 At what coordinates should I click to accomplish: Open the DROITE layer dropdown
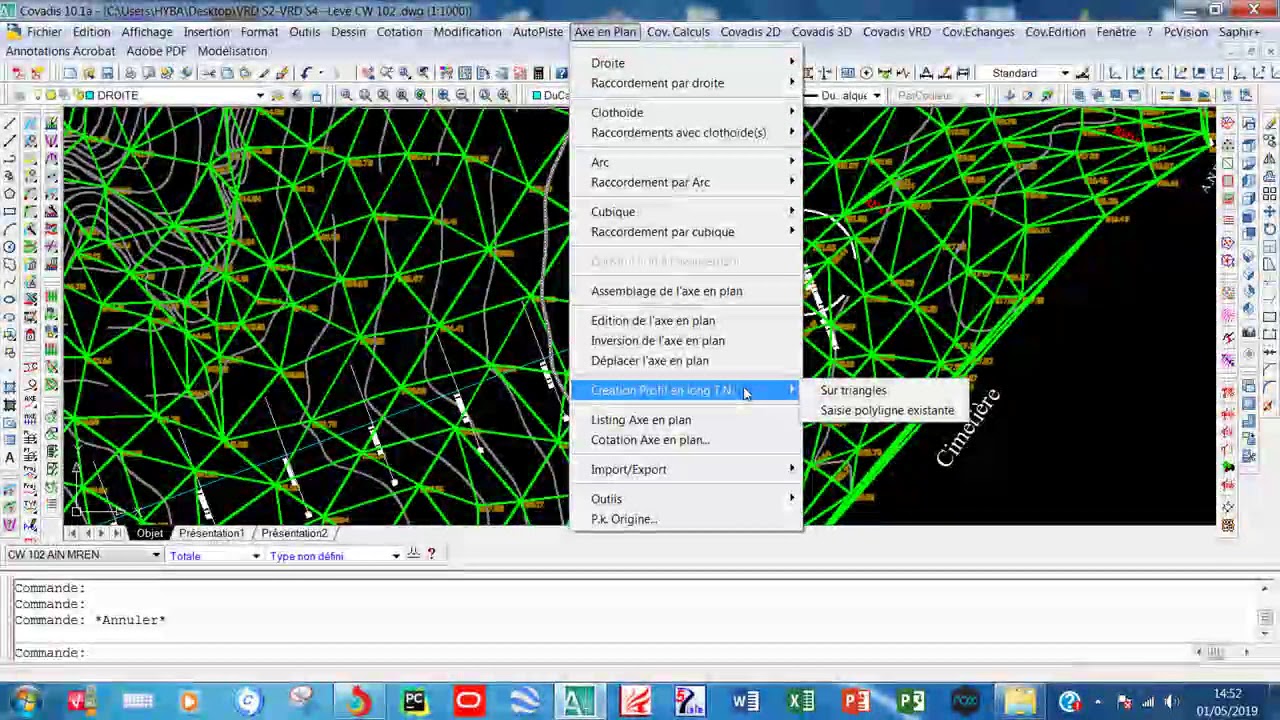click(260, 95)
